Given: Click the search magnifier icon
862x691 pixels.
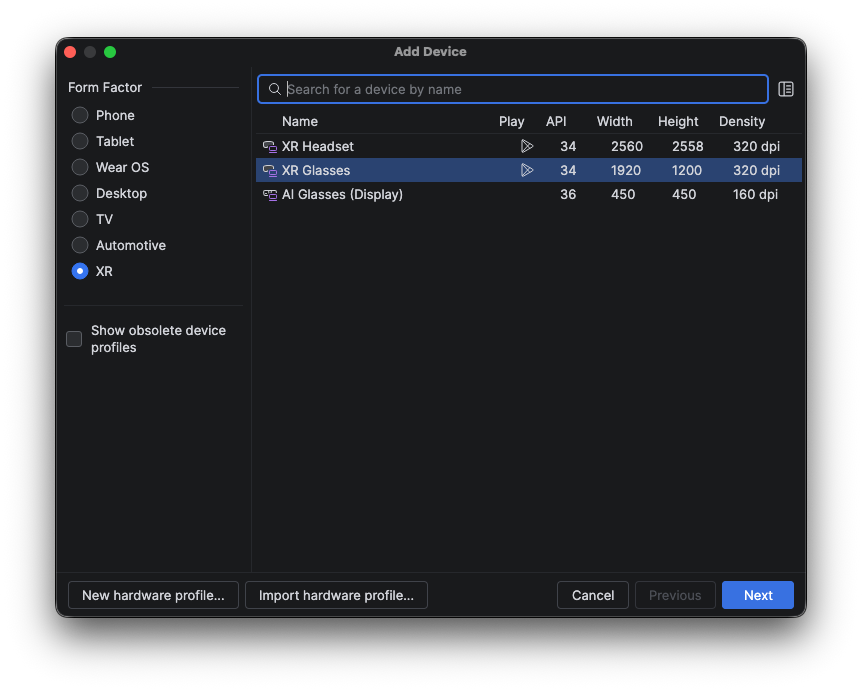Looking at the screenshot, I should click(x=274, y=89).
